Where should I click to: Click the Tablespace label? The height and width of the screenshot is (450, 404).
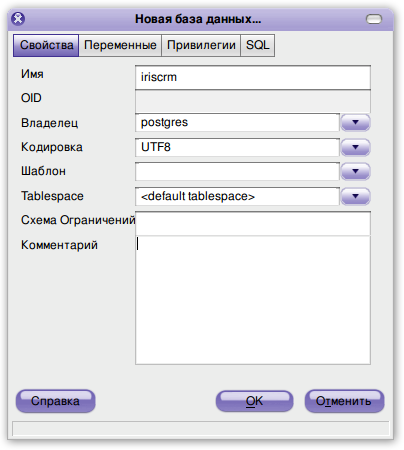point(52,196)
